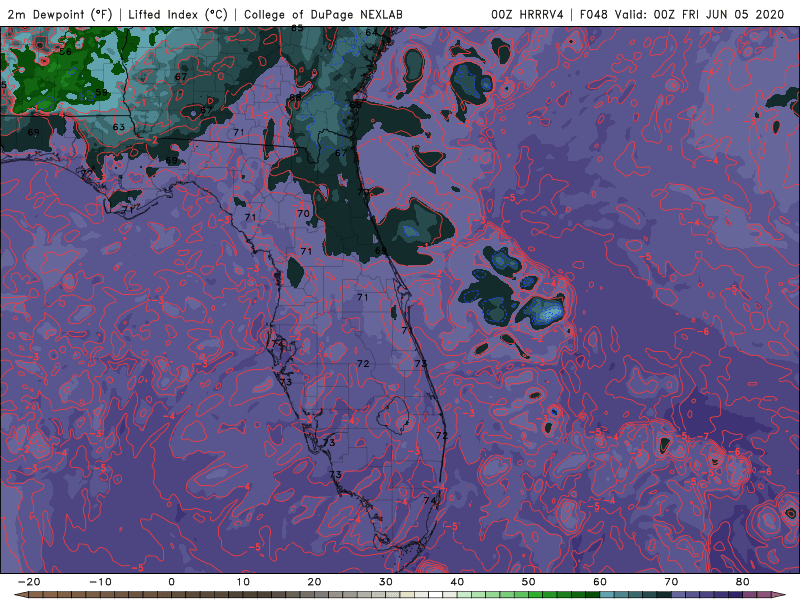Click the "00Z HRRRV4" model run label
This screenshot has height=600, width=800.
[527, 14]
